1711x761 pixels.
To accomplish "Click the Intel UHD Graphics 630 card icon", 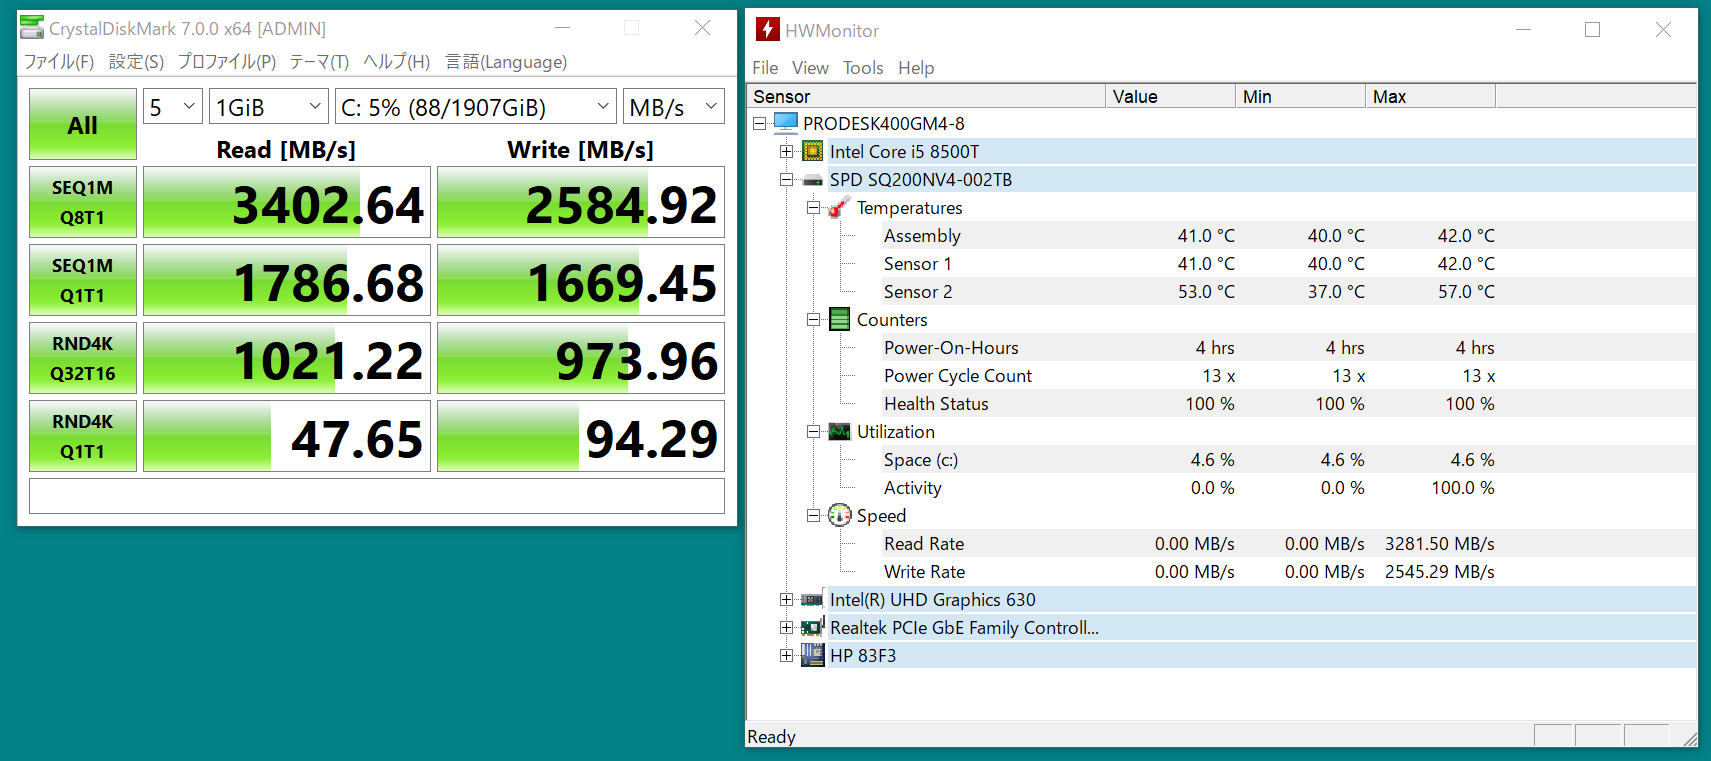I will pos(813,600).
